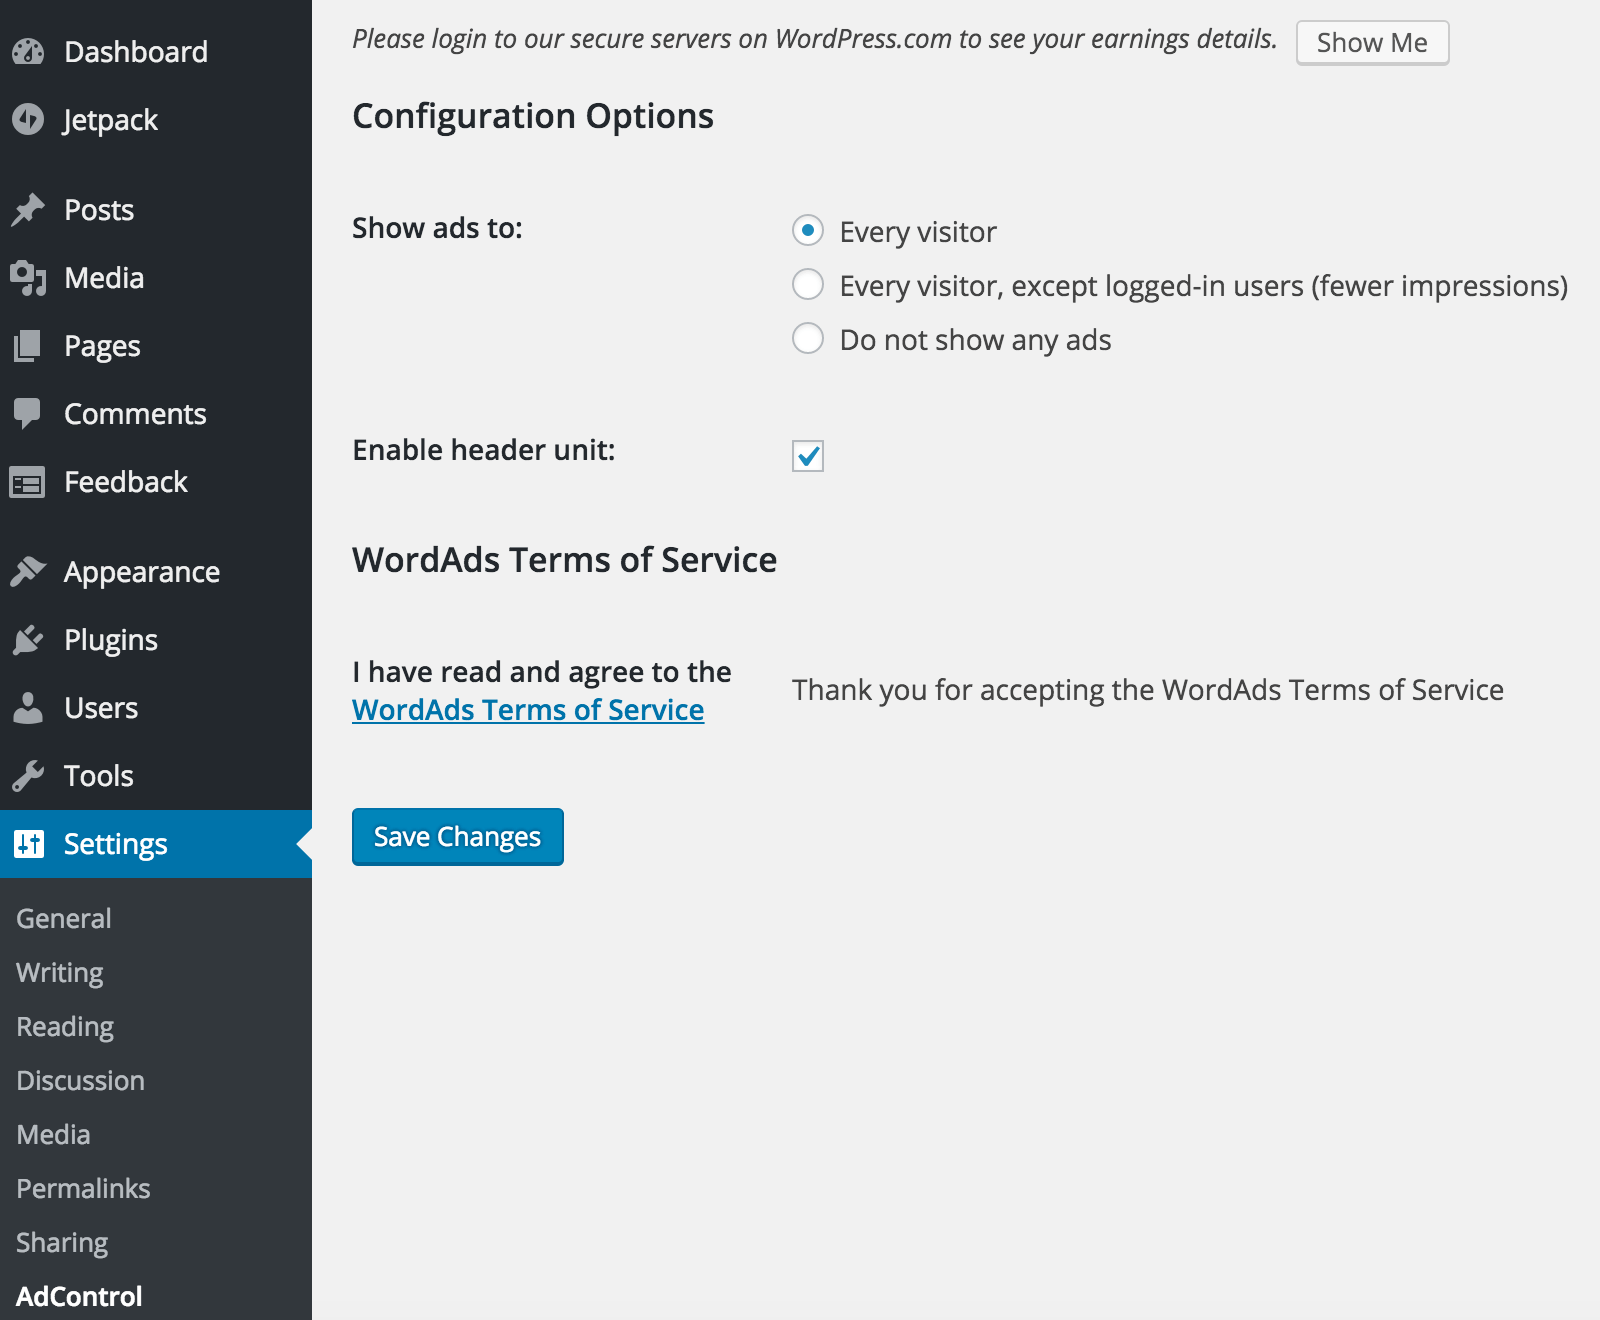Click the Dashboard gauge icon

[x=28, y=52]
